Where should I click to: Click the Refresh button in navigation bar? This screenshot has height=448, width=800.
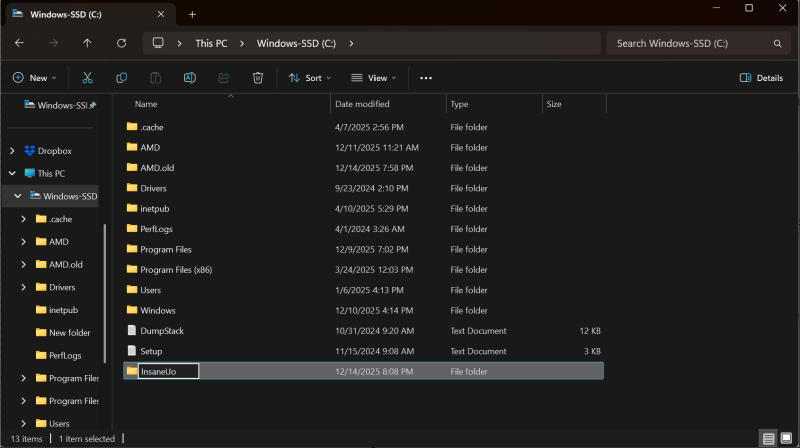[121, 43]
